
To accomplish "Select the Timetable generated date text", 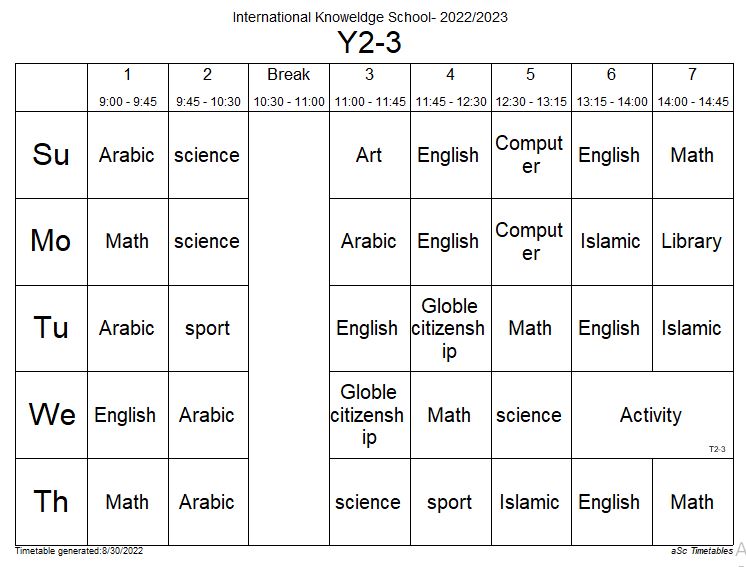I will [79, 551].
